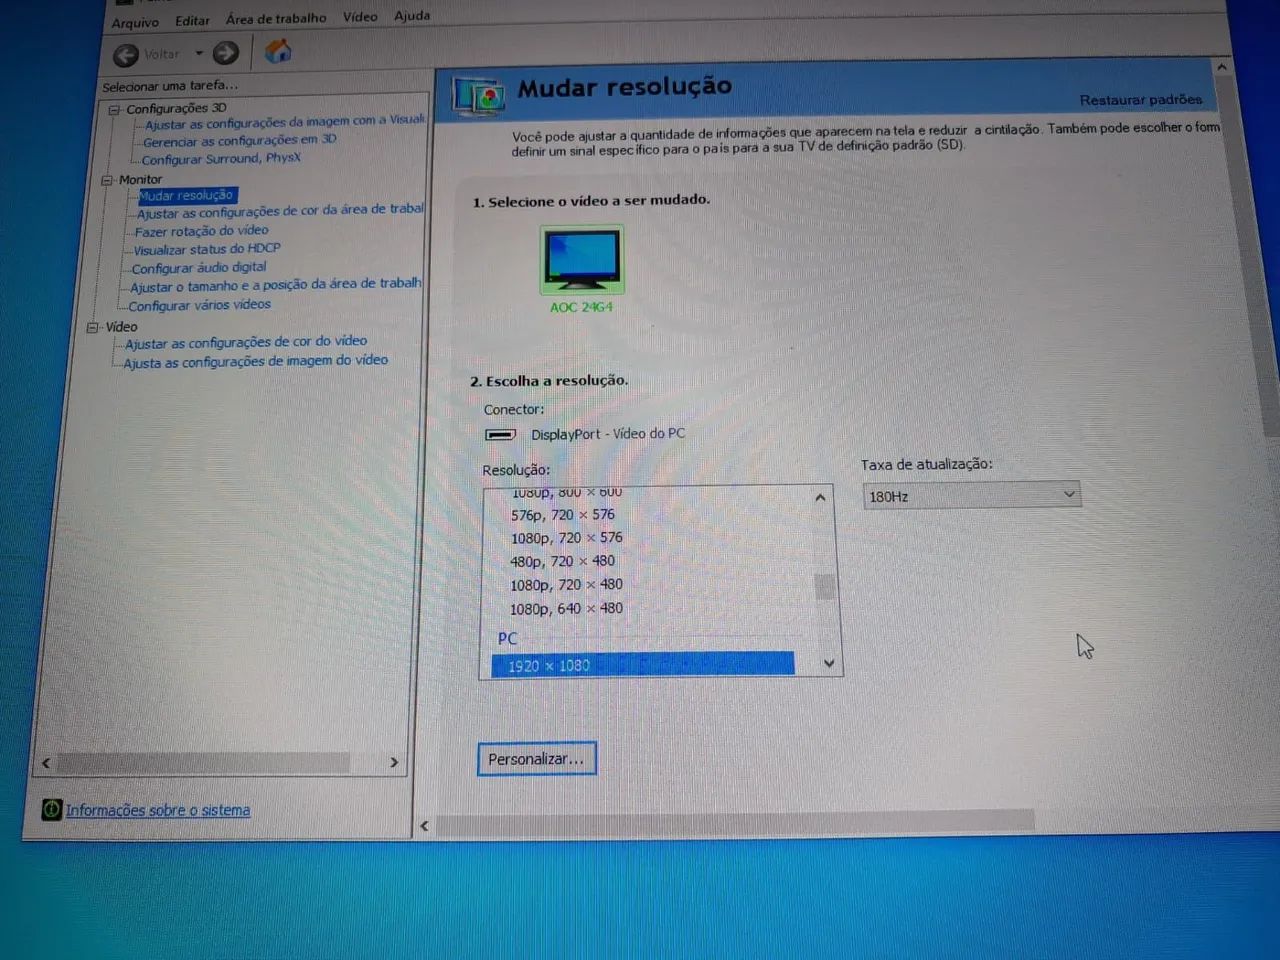Open Fazer rotação do vídeo
The height and width of the screenshot is (960, 1280).
tap(202, 231)
